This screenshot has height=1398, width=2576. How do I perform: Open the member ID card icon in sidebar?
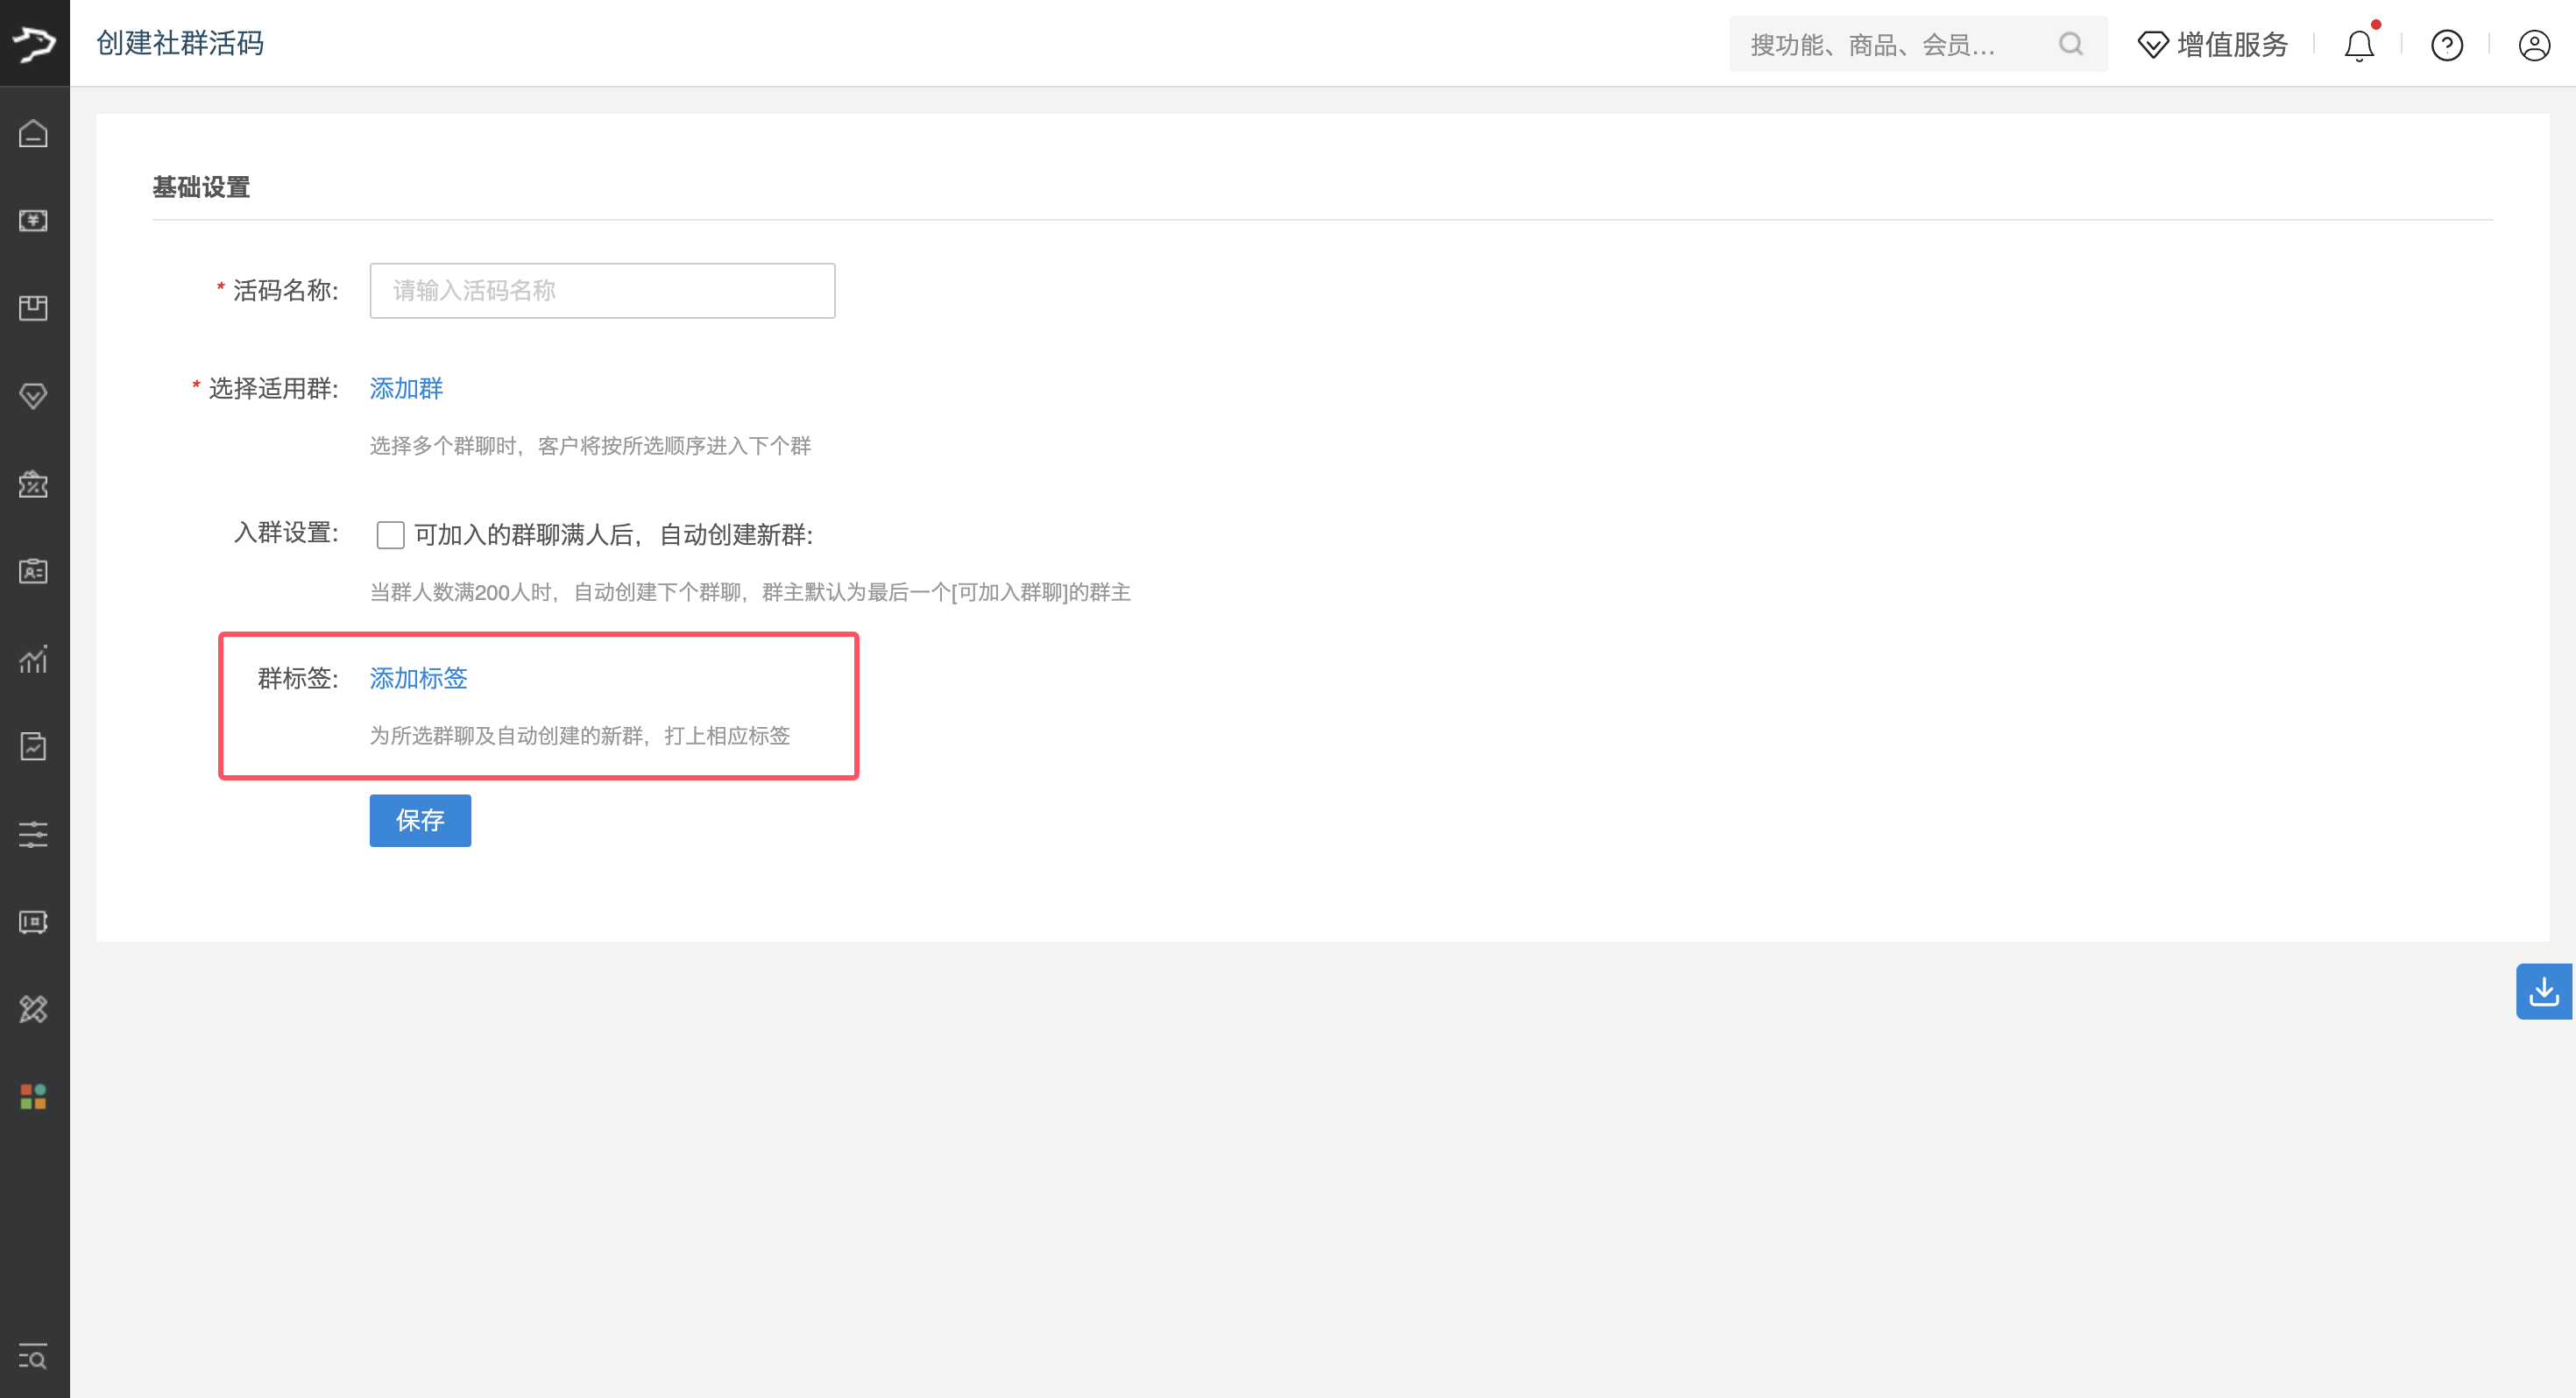(x=33, y=571)
